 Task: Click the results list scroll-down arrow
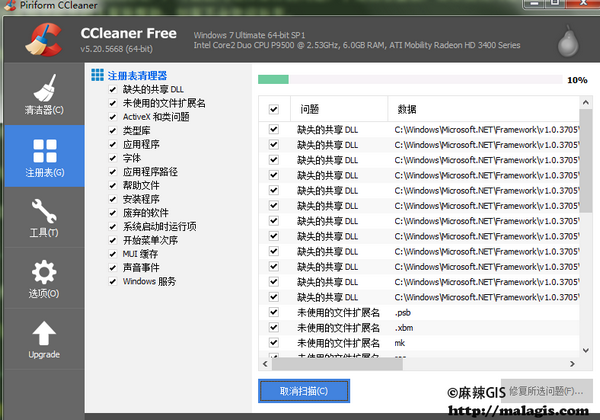coord(586,350)
